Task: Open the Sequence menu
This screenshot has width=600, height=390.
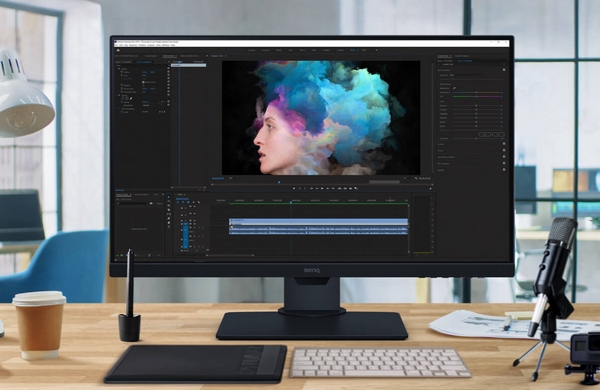Action: pos(133,45)
